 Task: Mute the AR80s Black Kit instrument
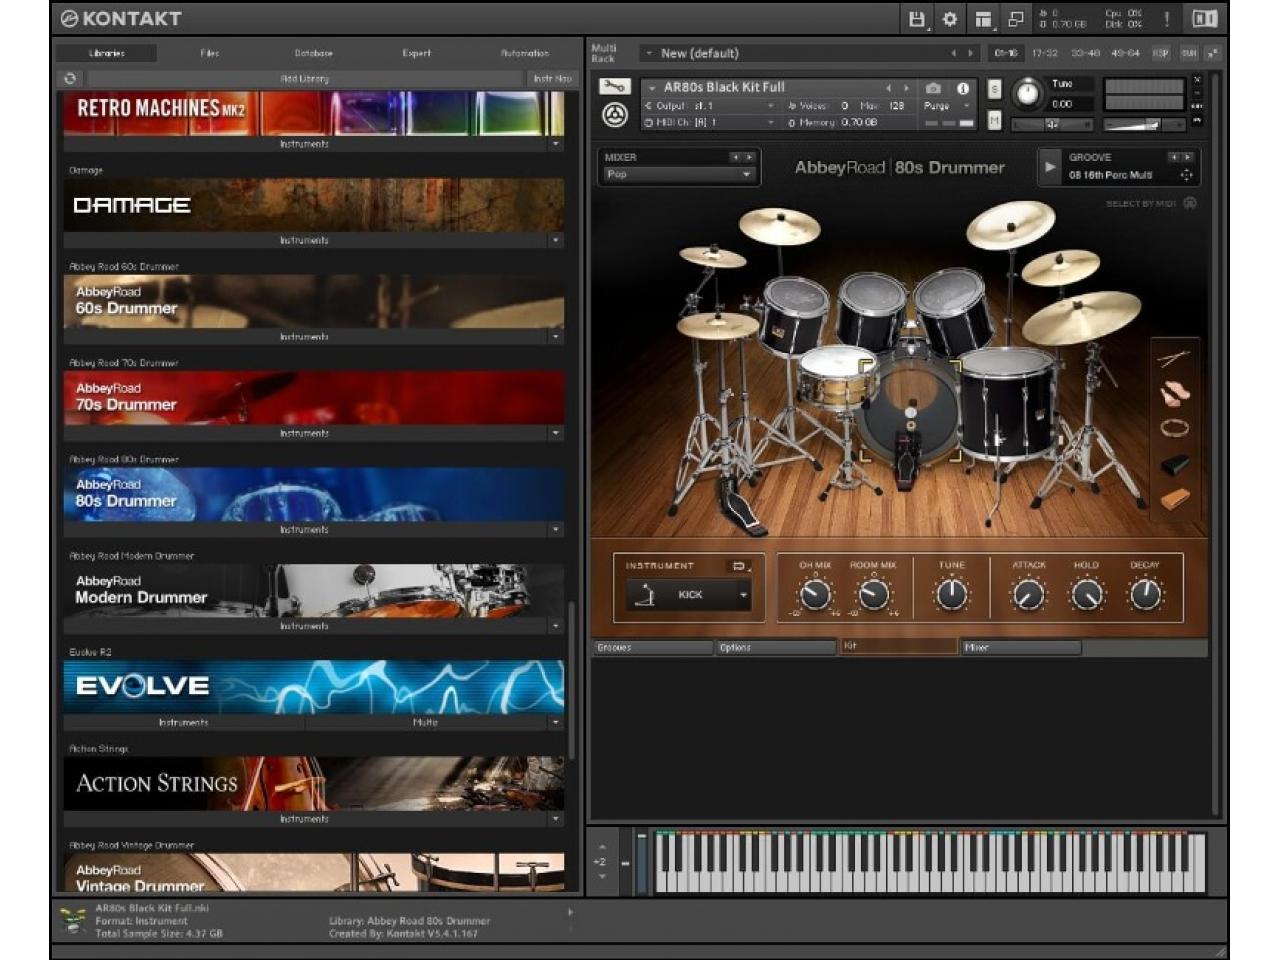[x=994, y=120]
